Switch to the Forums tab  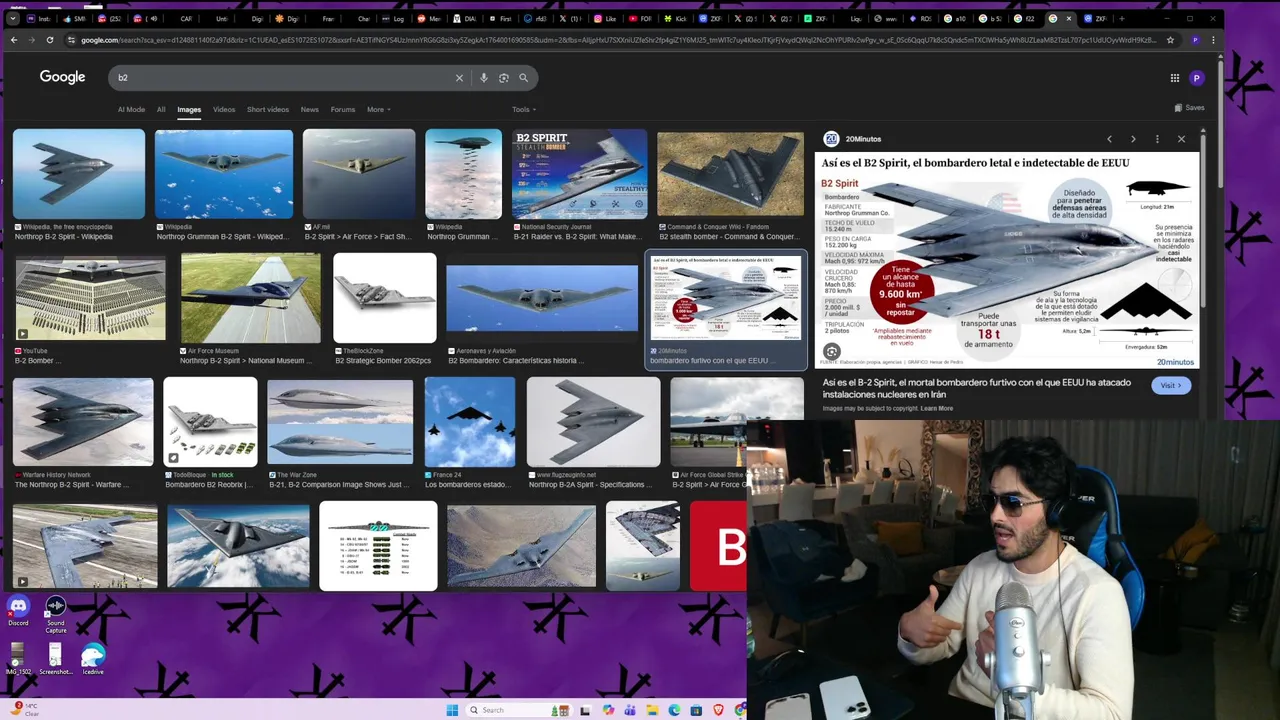343,109
